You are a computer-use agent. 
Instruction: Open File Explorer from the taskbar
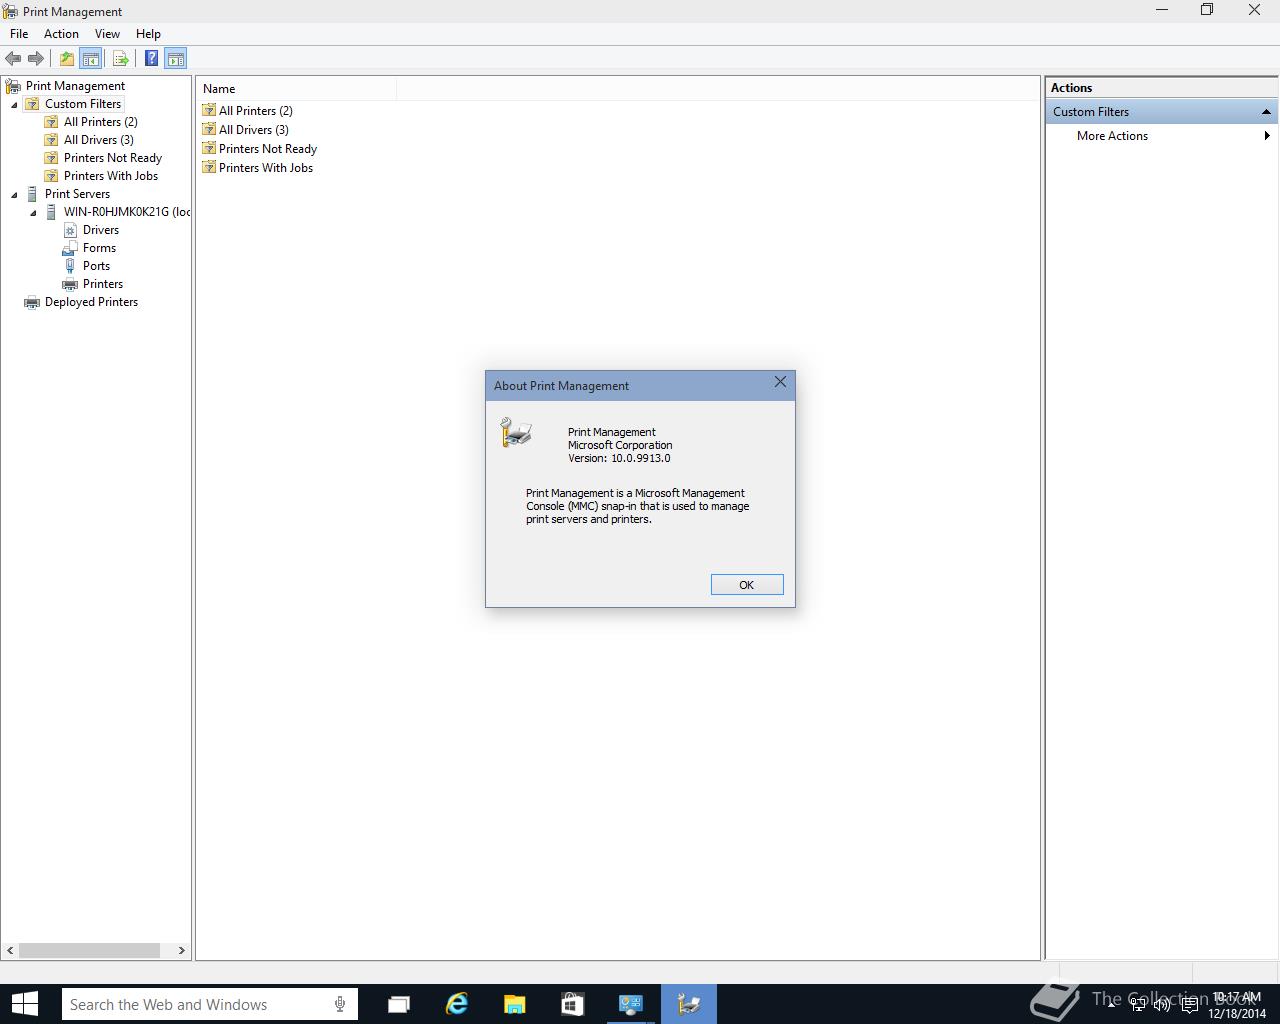click(x=514, y=1004)
